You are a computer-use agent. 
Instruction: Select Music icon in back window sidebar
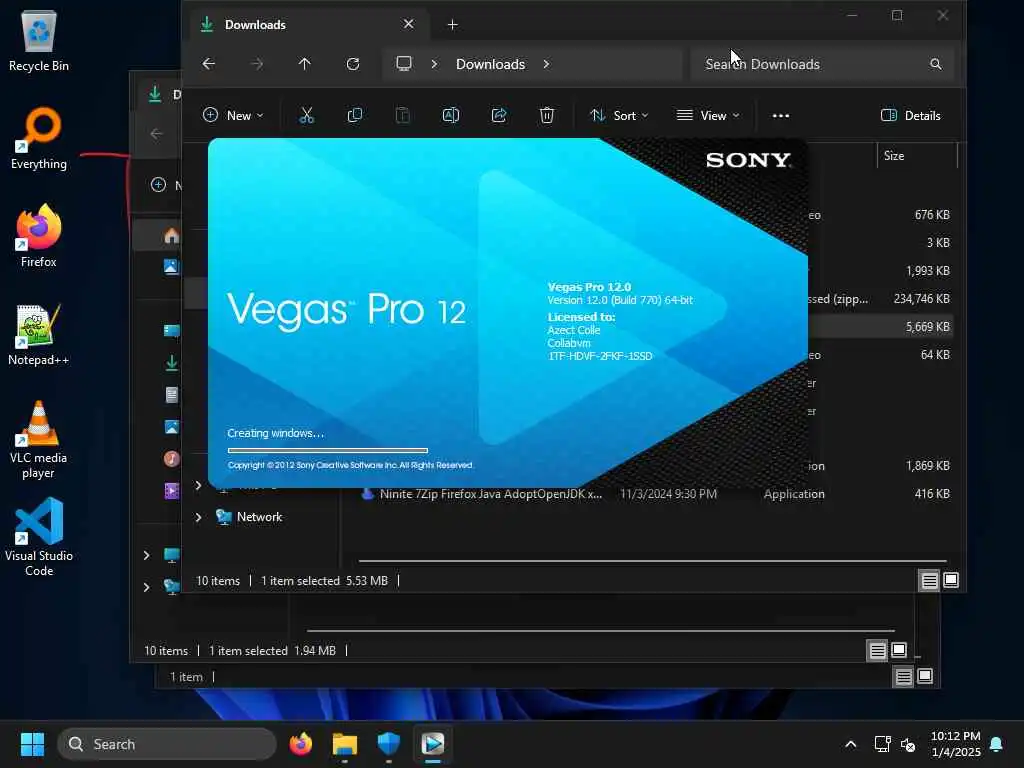(172, 458)
